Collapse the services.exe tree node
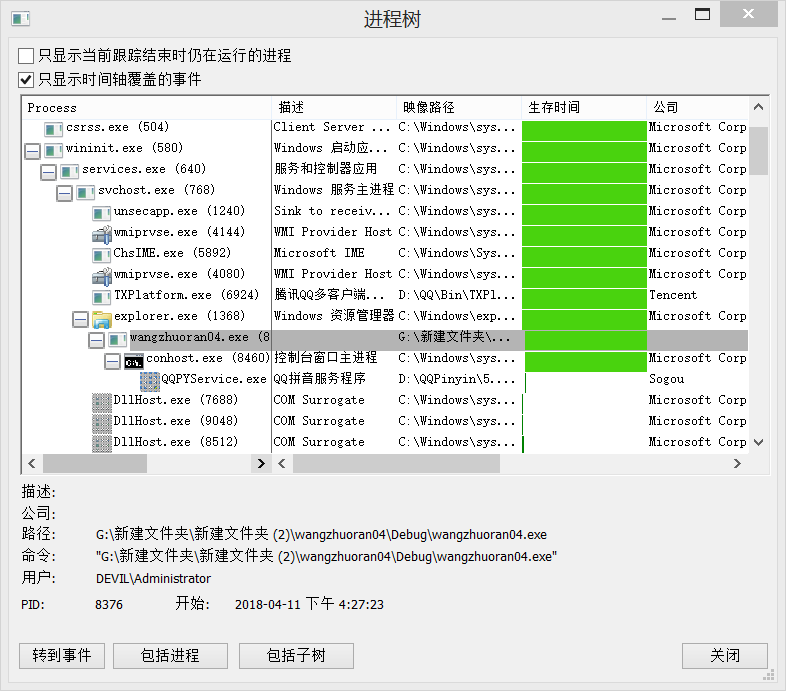 (x=49, y=172)
